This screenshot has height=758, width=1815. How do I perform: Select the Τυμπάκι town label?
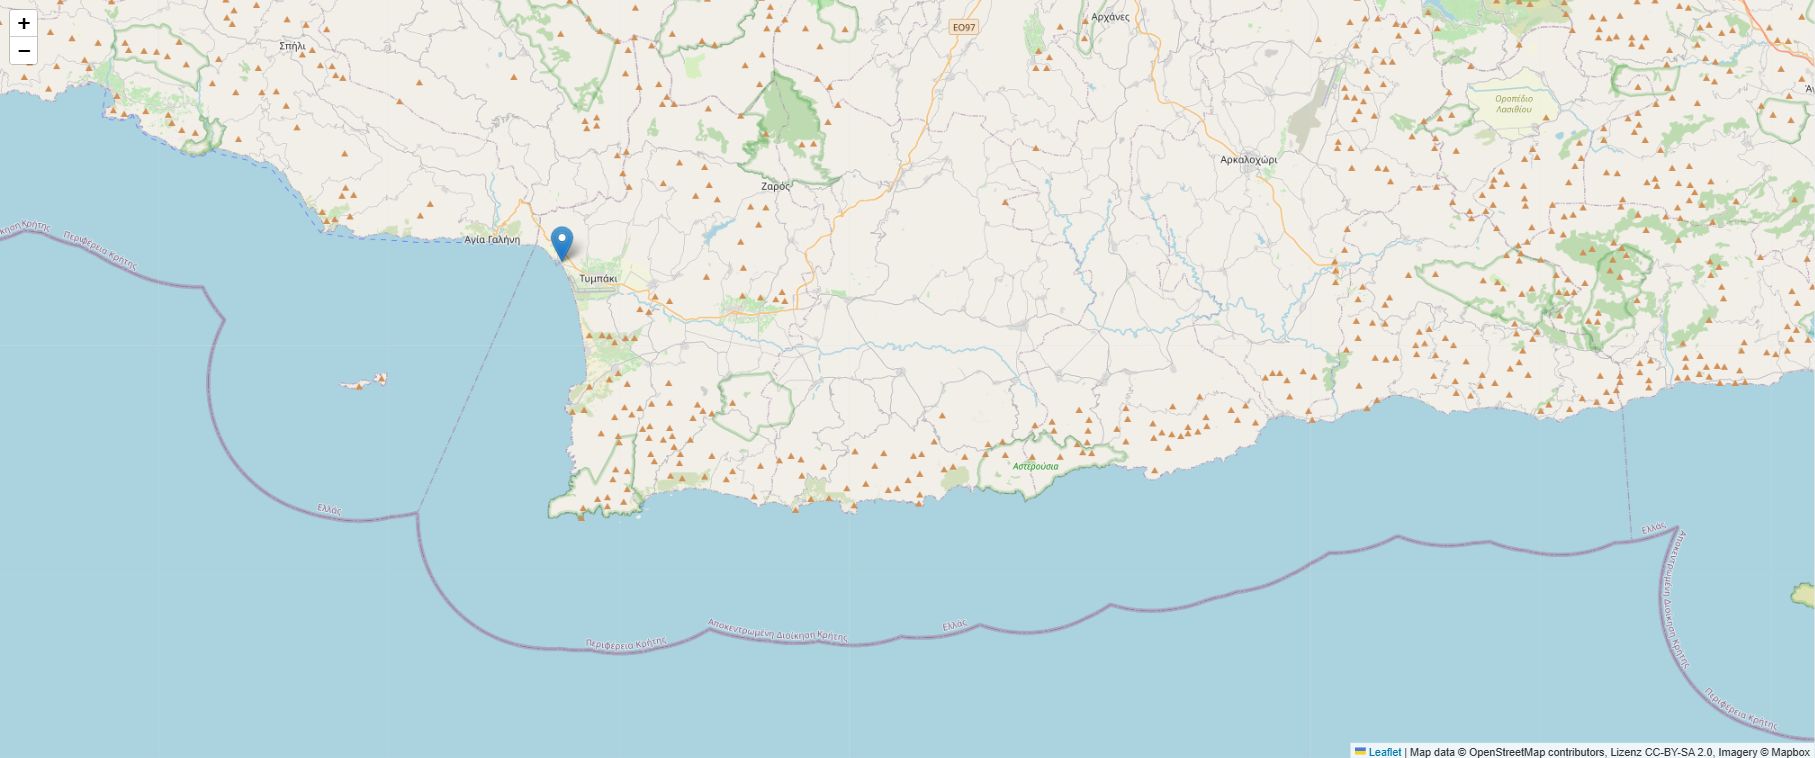598,278
